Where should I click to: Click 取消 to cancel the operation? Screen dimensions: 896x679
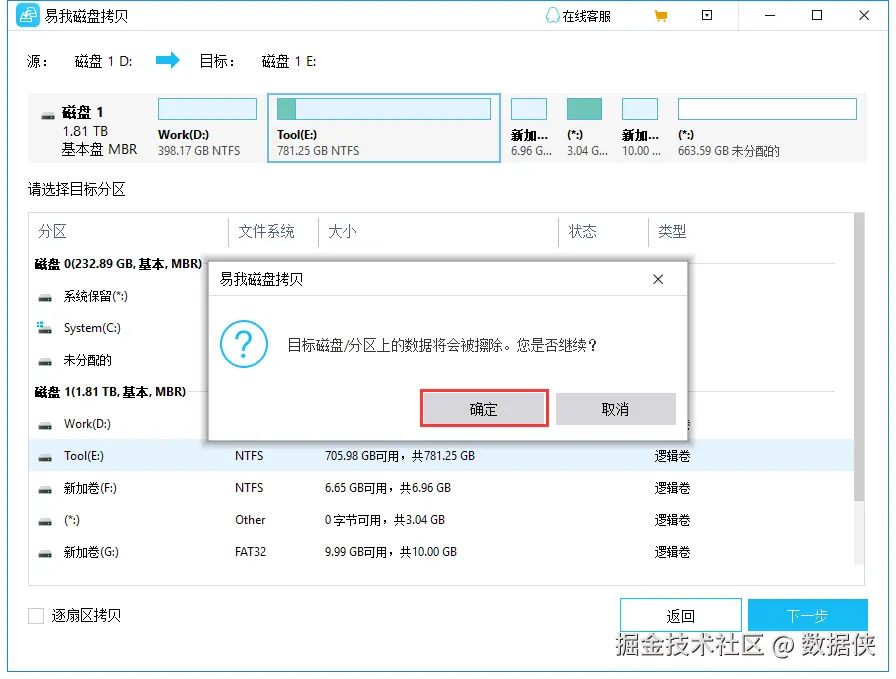tap(615, 408)
